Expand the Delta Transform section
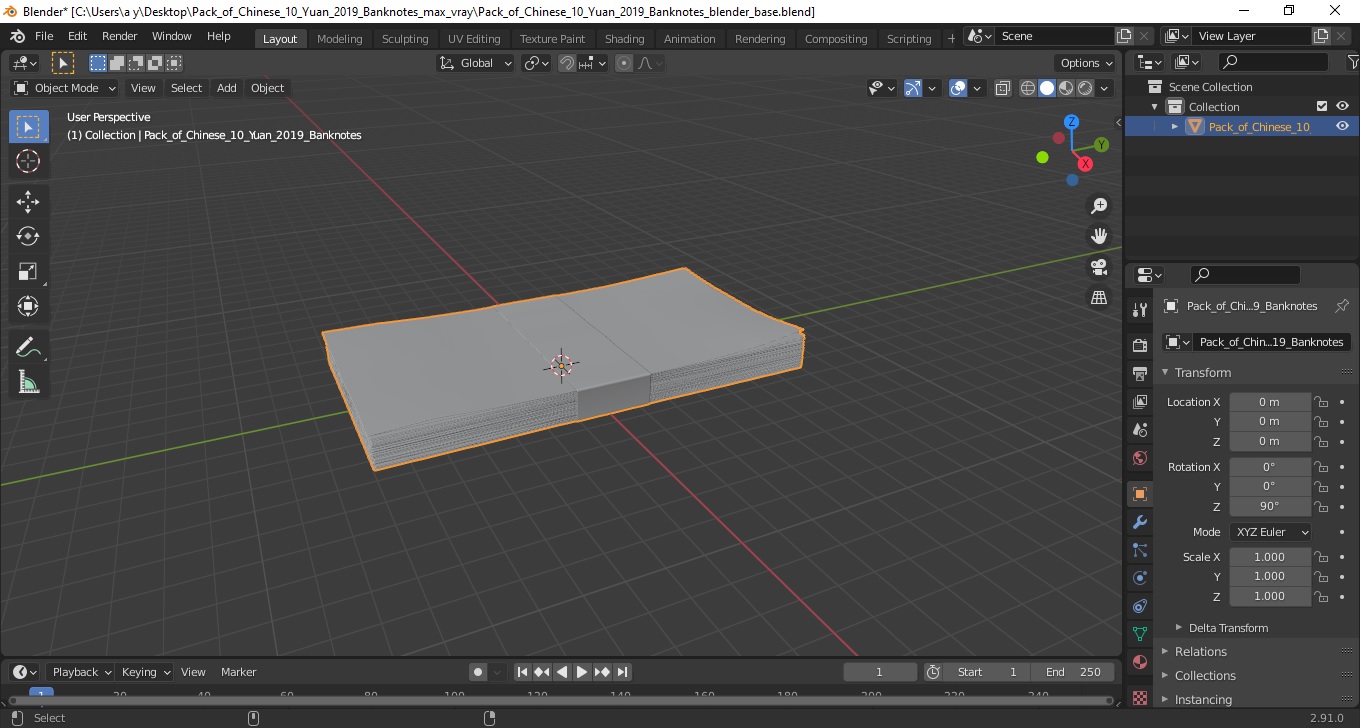This screenshot has width=1360, height=728. (x=1228, y=628)
